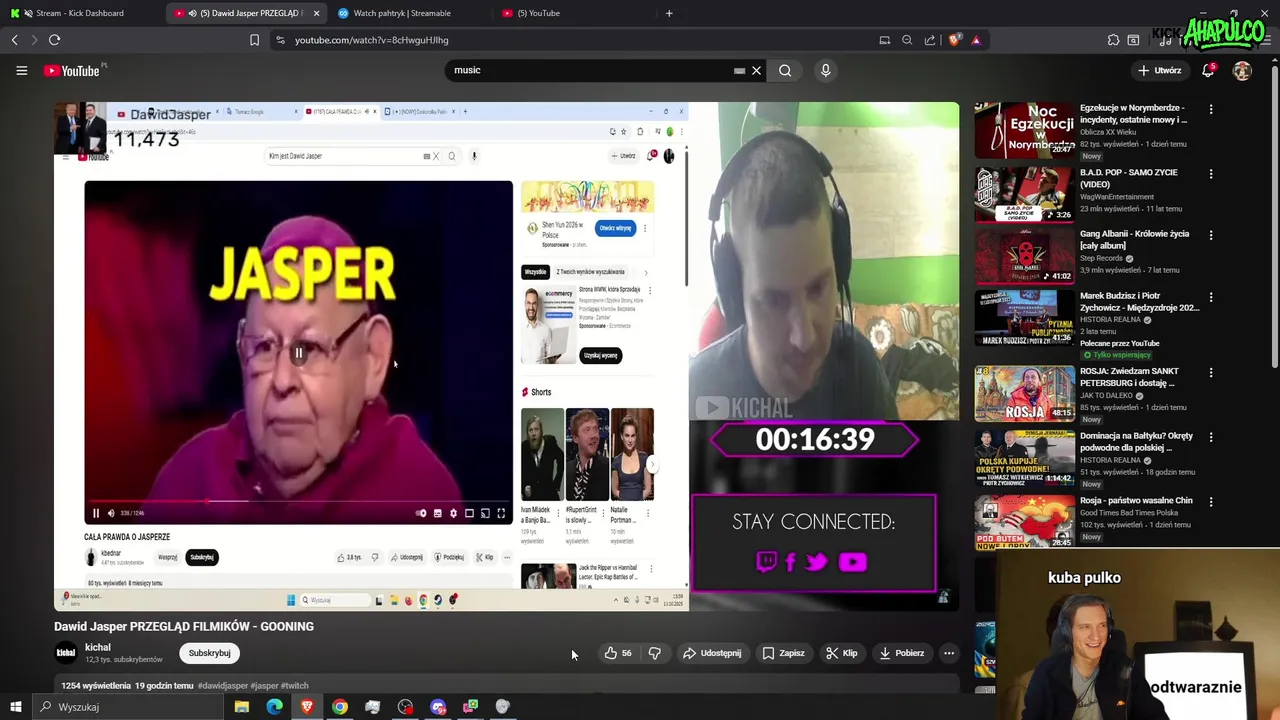Open the kichal channel avatar
The width and height of the screenshot is (1280, 720).
coord(65,653)
